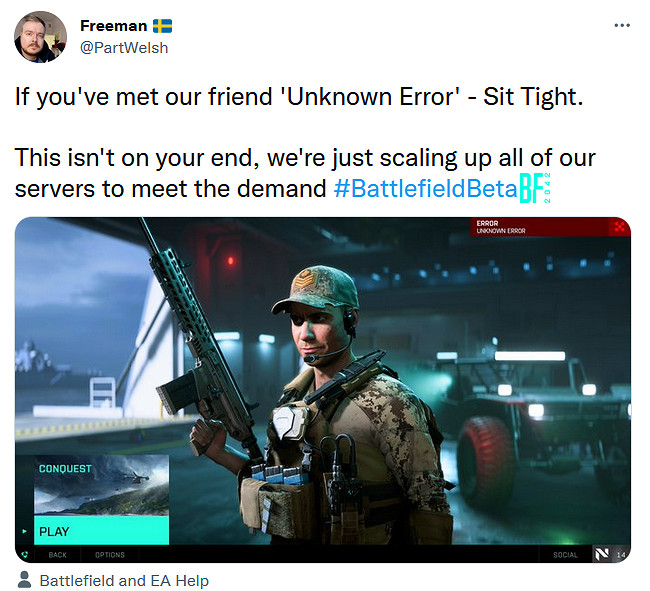The width and height of the screenshot is (650, 591).
Task: Click the person icon beside Battlefield and EA Help
Action: [x=25, y=580]
